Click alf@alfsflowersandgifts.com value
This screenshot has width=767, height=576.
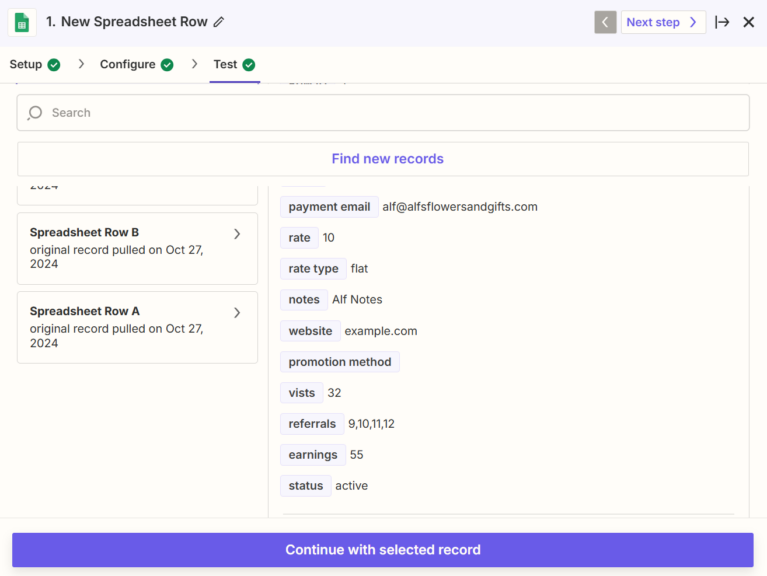click(460, 207)
